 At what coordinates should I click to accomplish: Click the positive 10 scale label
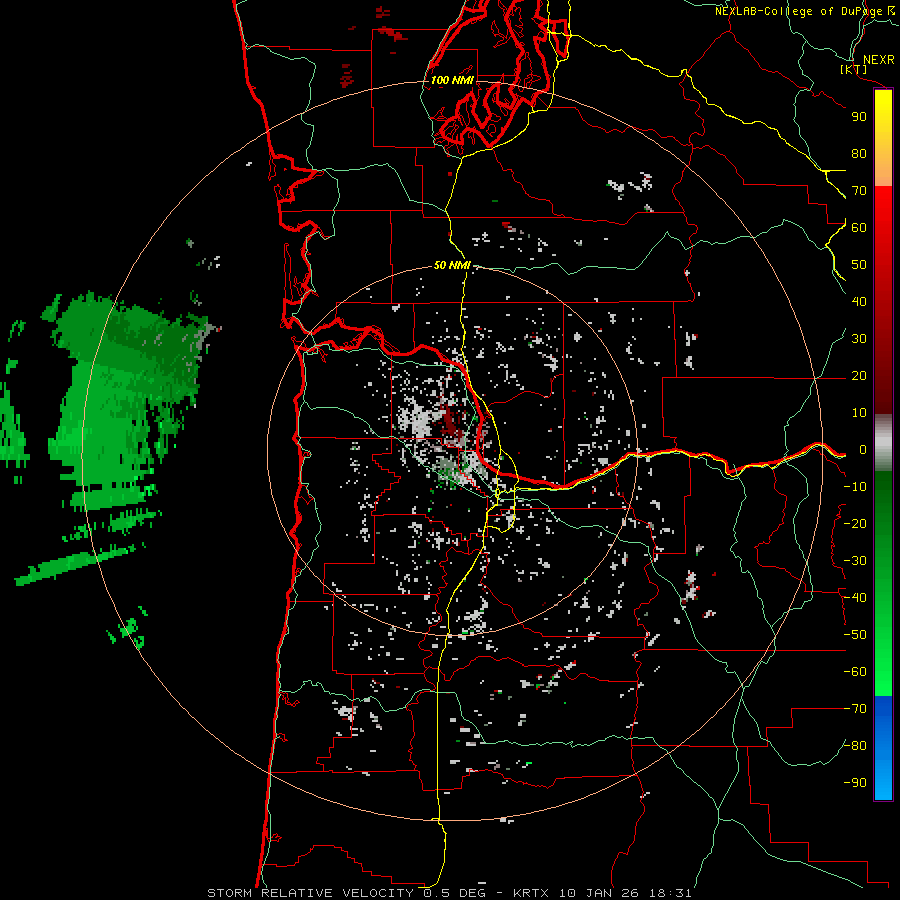(x=859, y=413)
